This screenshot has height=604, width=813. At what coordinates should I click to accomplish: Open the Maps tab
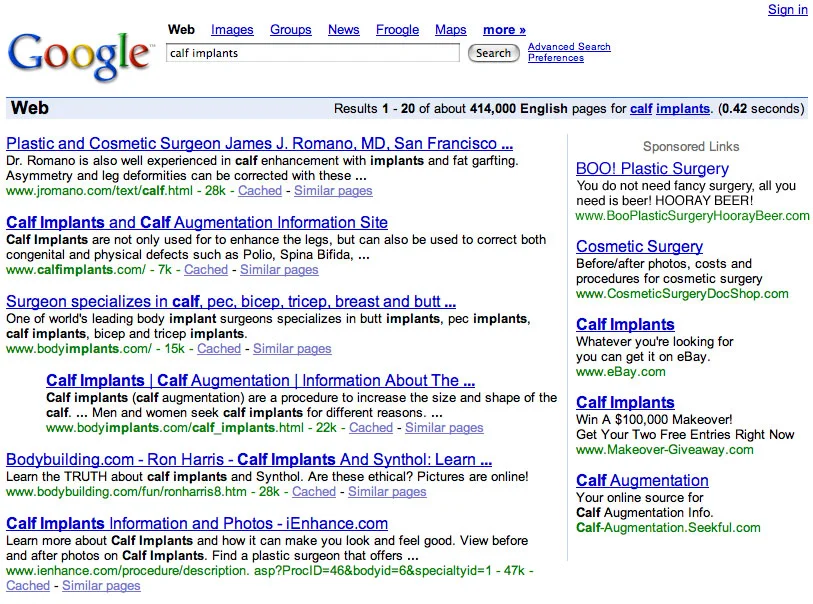(451, 30)
